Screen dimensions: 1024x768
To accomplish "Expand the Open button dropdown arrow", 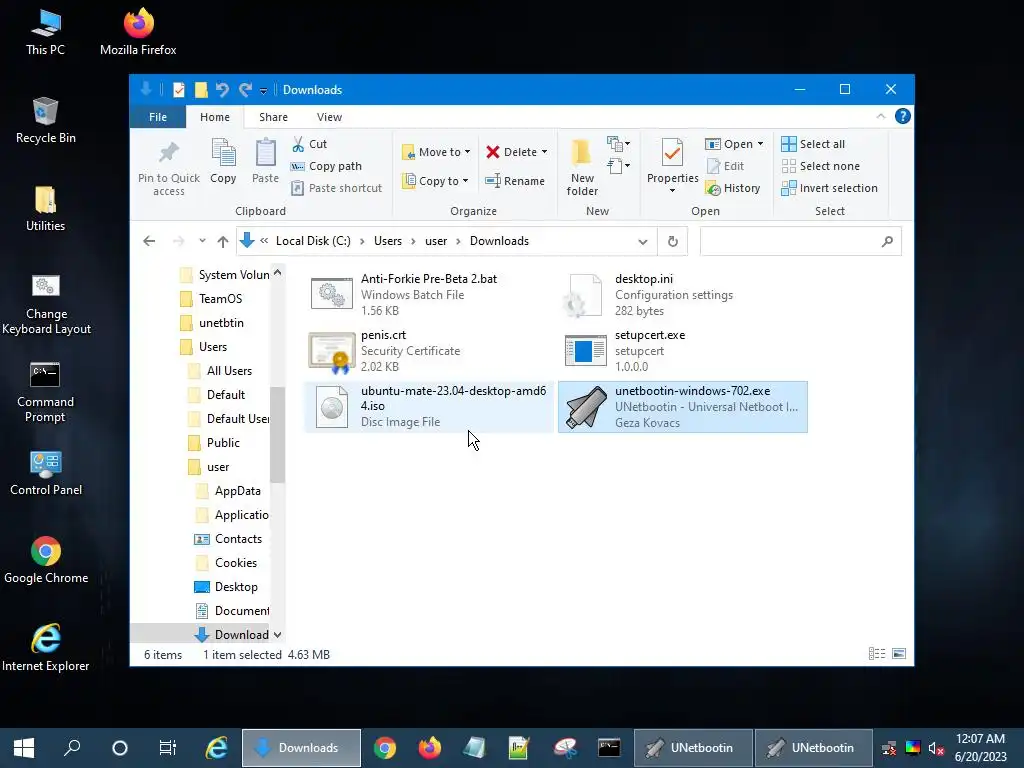I will [x=760, y=144].
